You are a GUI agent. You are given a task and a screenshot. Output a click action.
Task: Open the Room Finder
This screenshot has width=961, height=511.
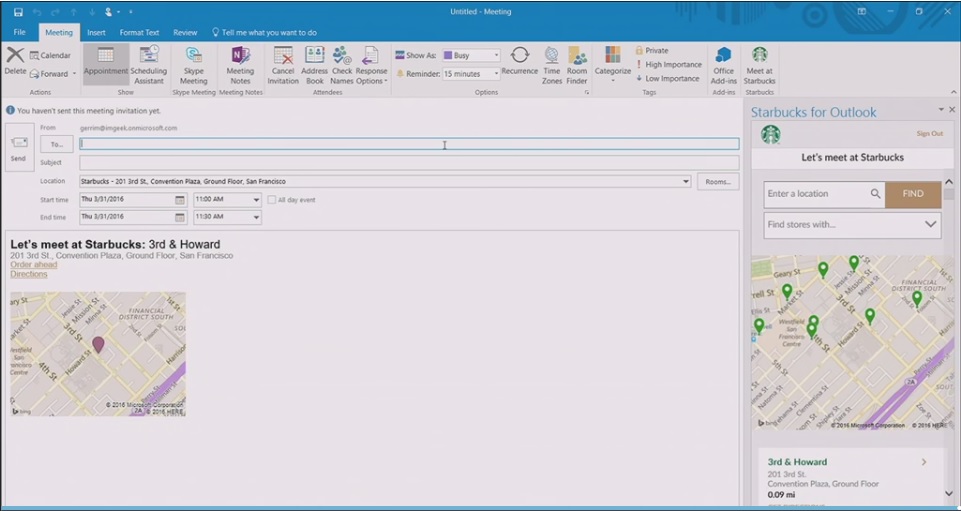tap(577, 64)
